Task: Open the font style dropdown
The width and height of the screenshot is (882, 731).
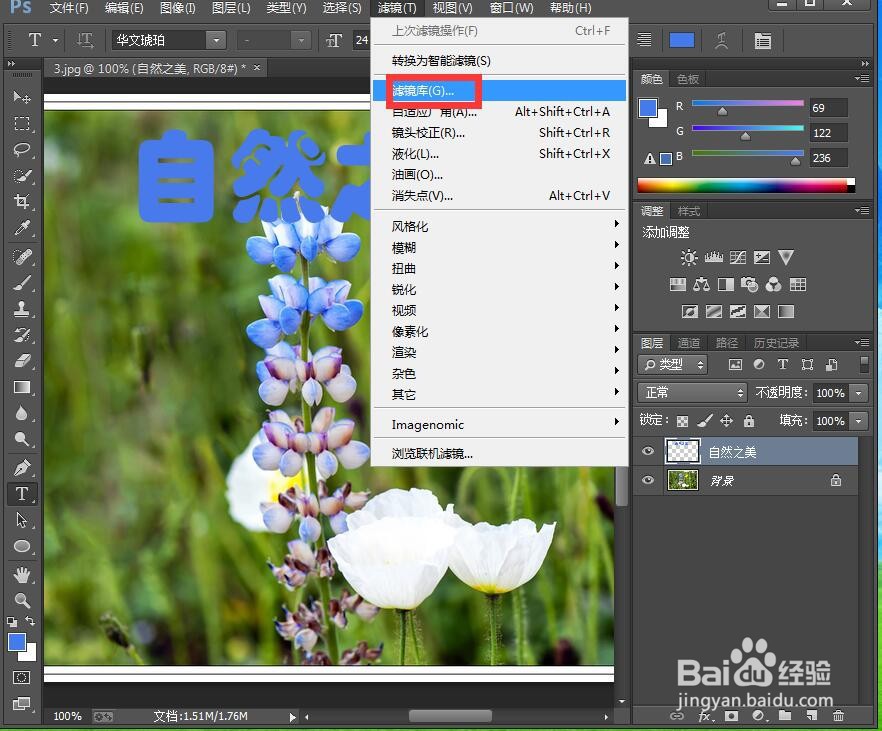Action: [301, 40]
